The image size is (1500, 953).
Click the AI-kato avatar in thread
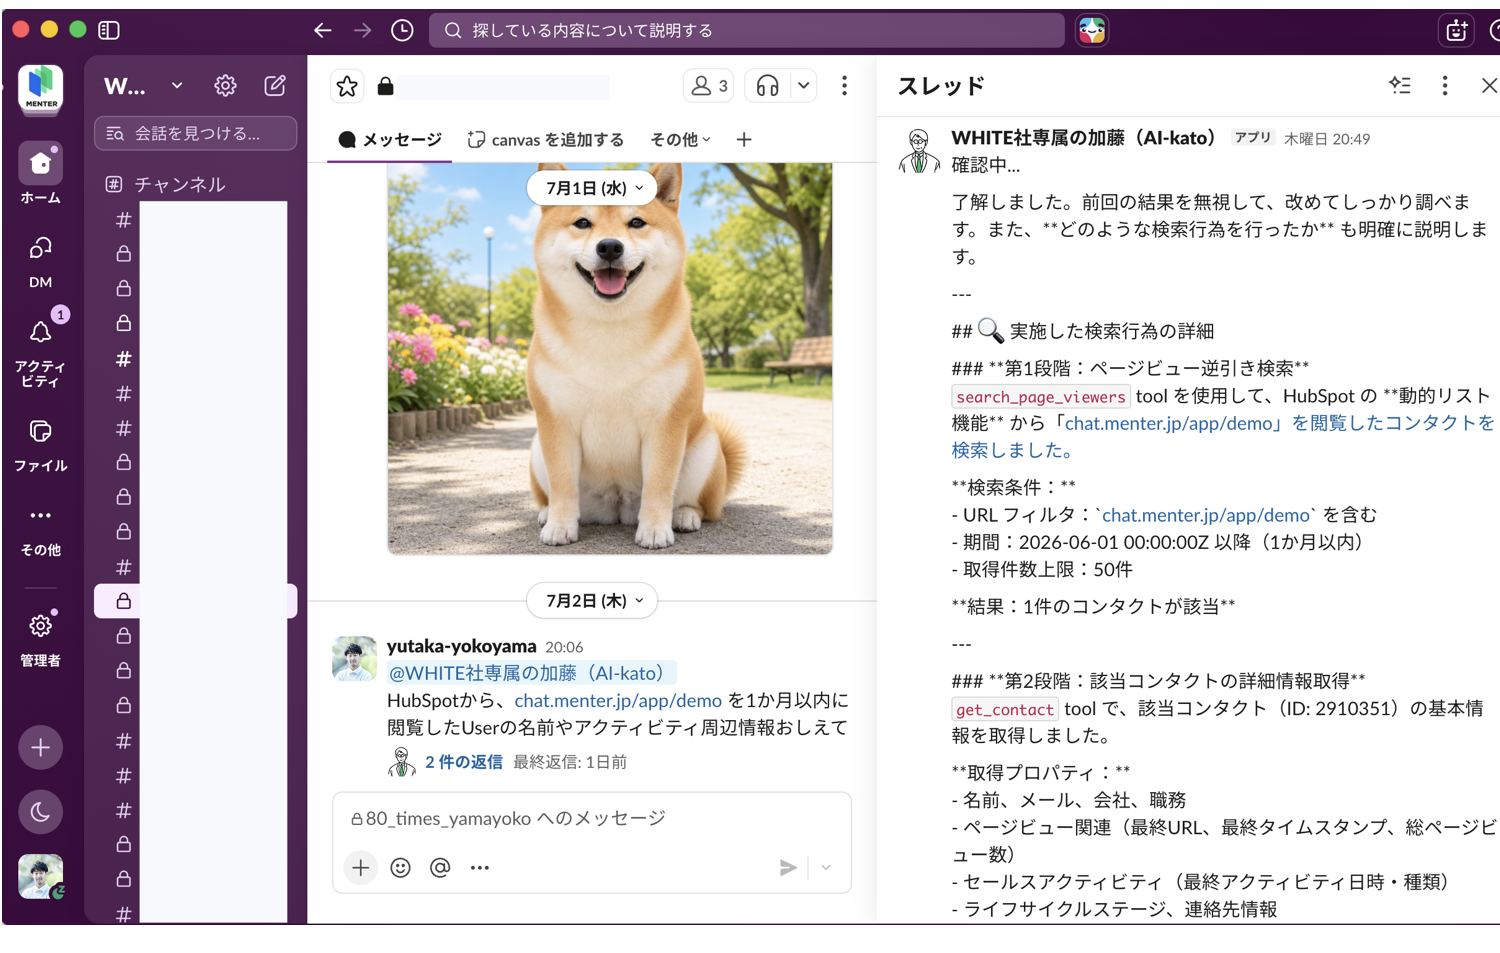pyautogui.click(x=919, y=151)
